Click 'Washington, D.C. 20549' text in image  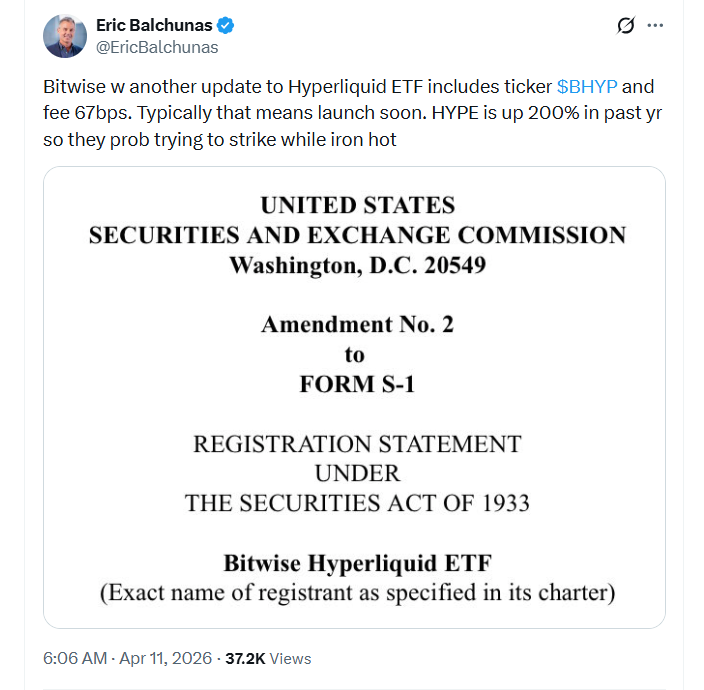pyautogui.click(x=357, y=265)
